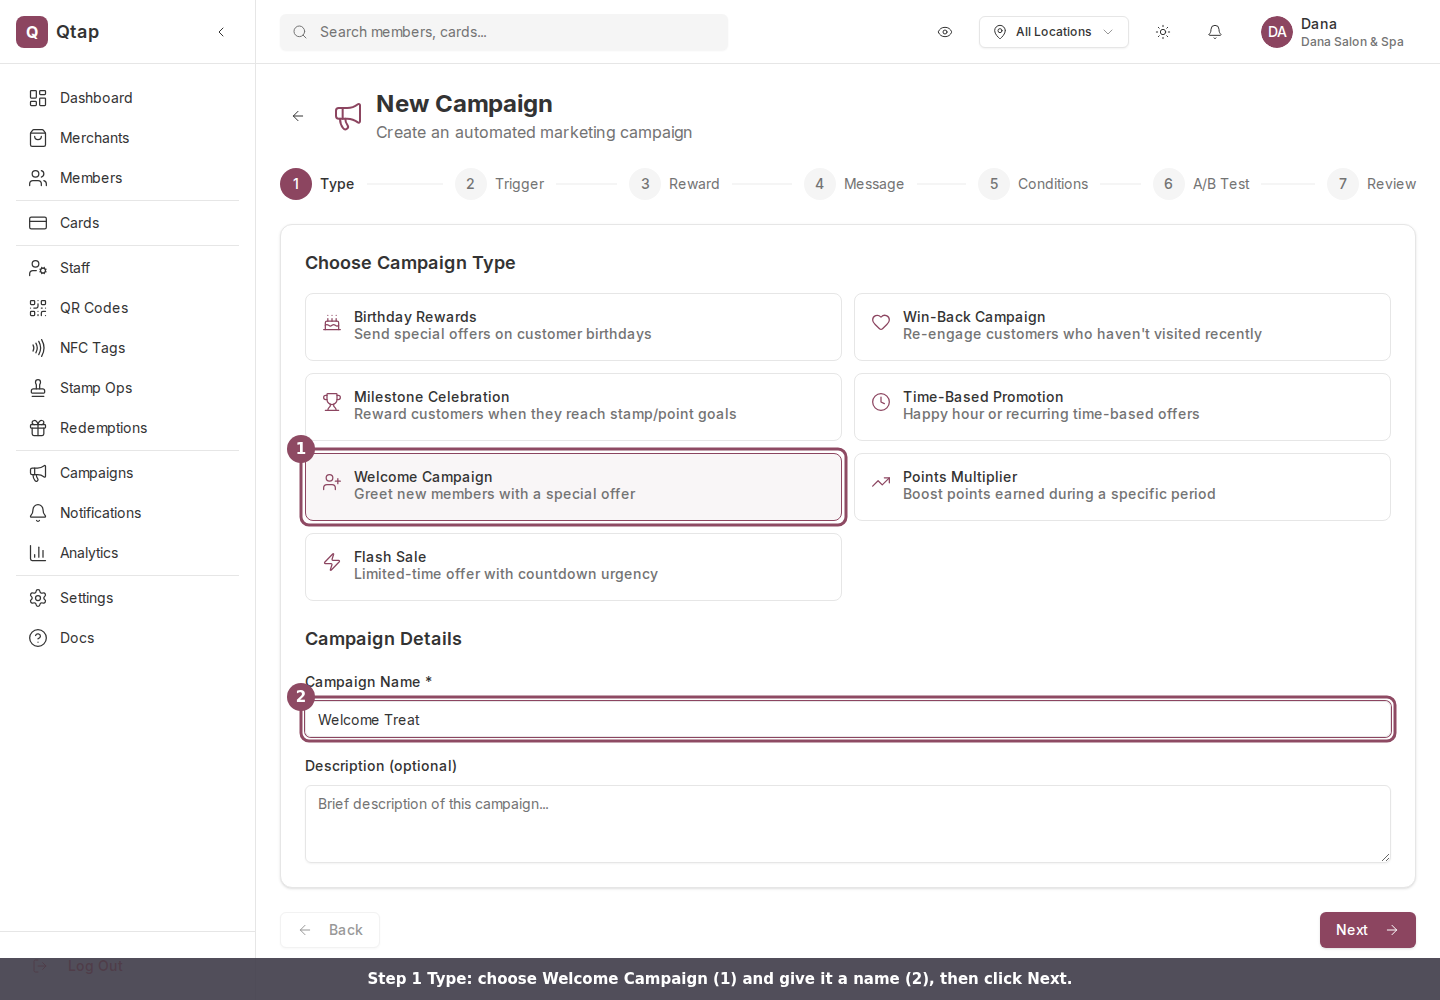Jump to step 5 Conditions
This screenshot has width=1440, height=1000.
click(1034, 184)
